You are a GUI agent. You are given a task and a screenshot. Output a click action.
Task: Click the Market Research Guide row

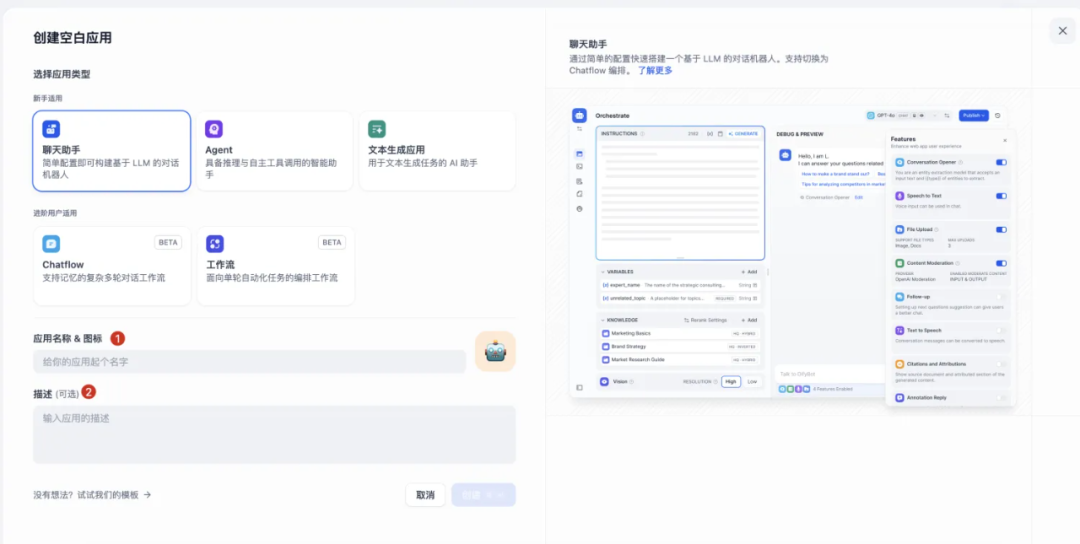681,359
